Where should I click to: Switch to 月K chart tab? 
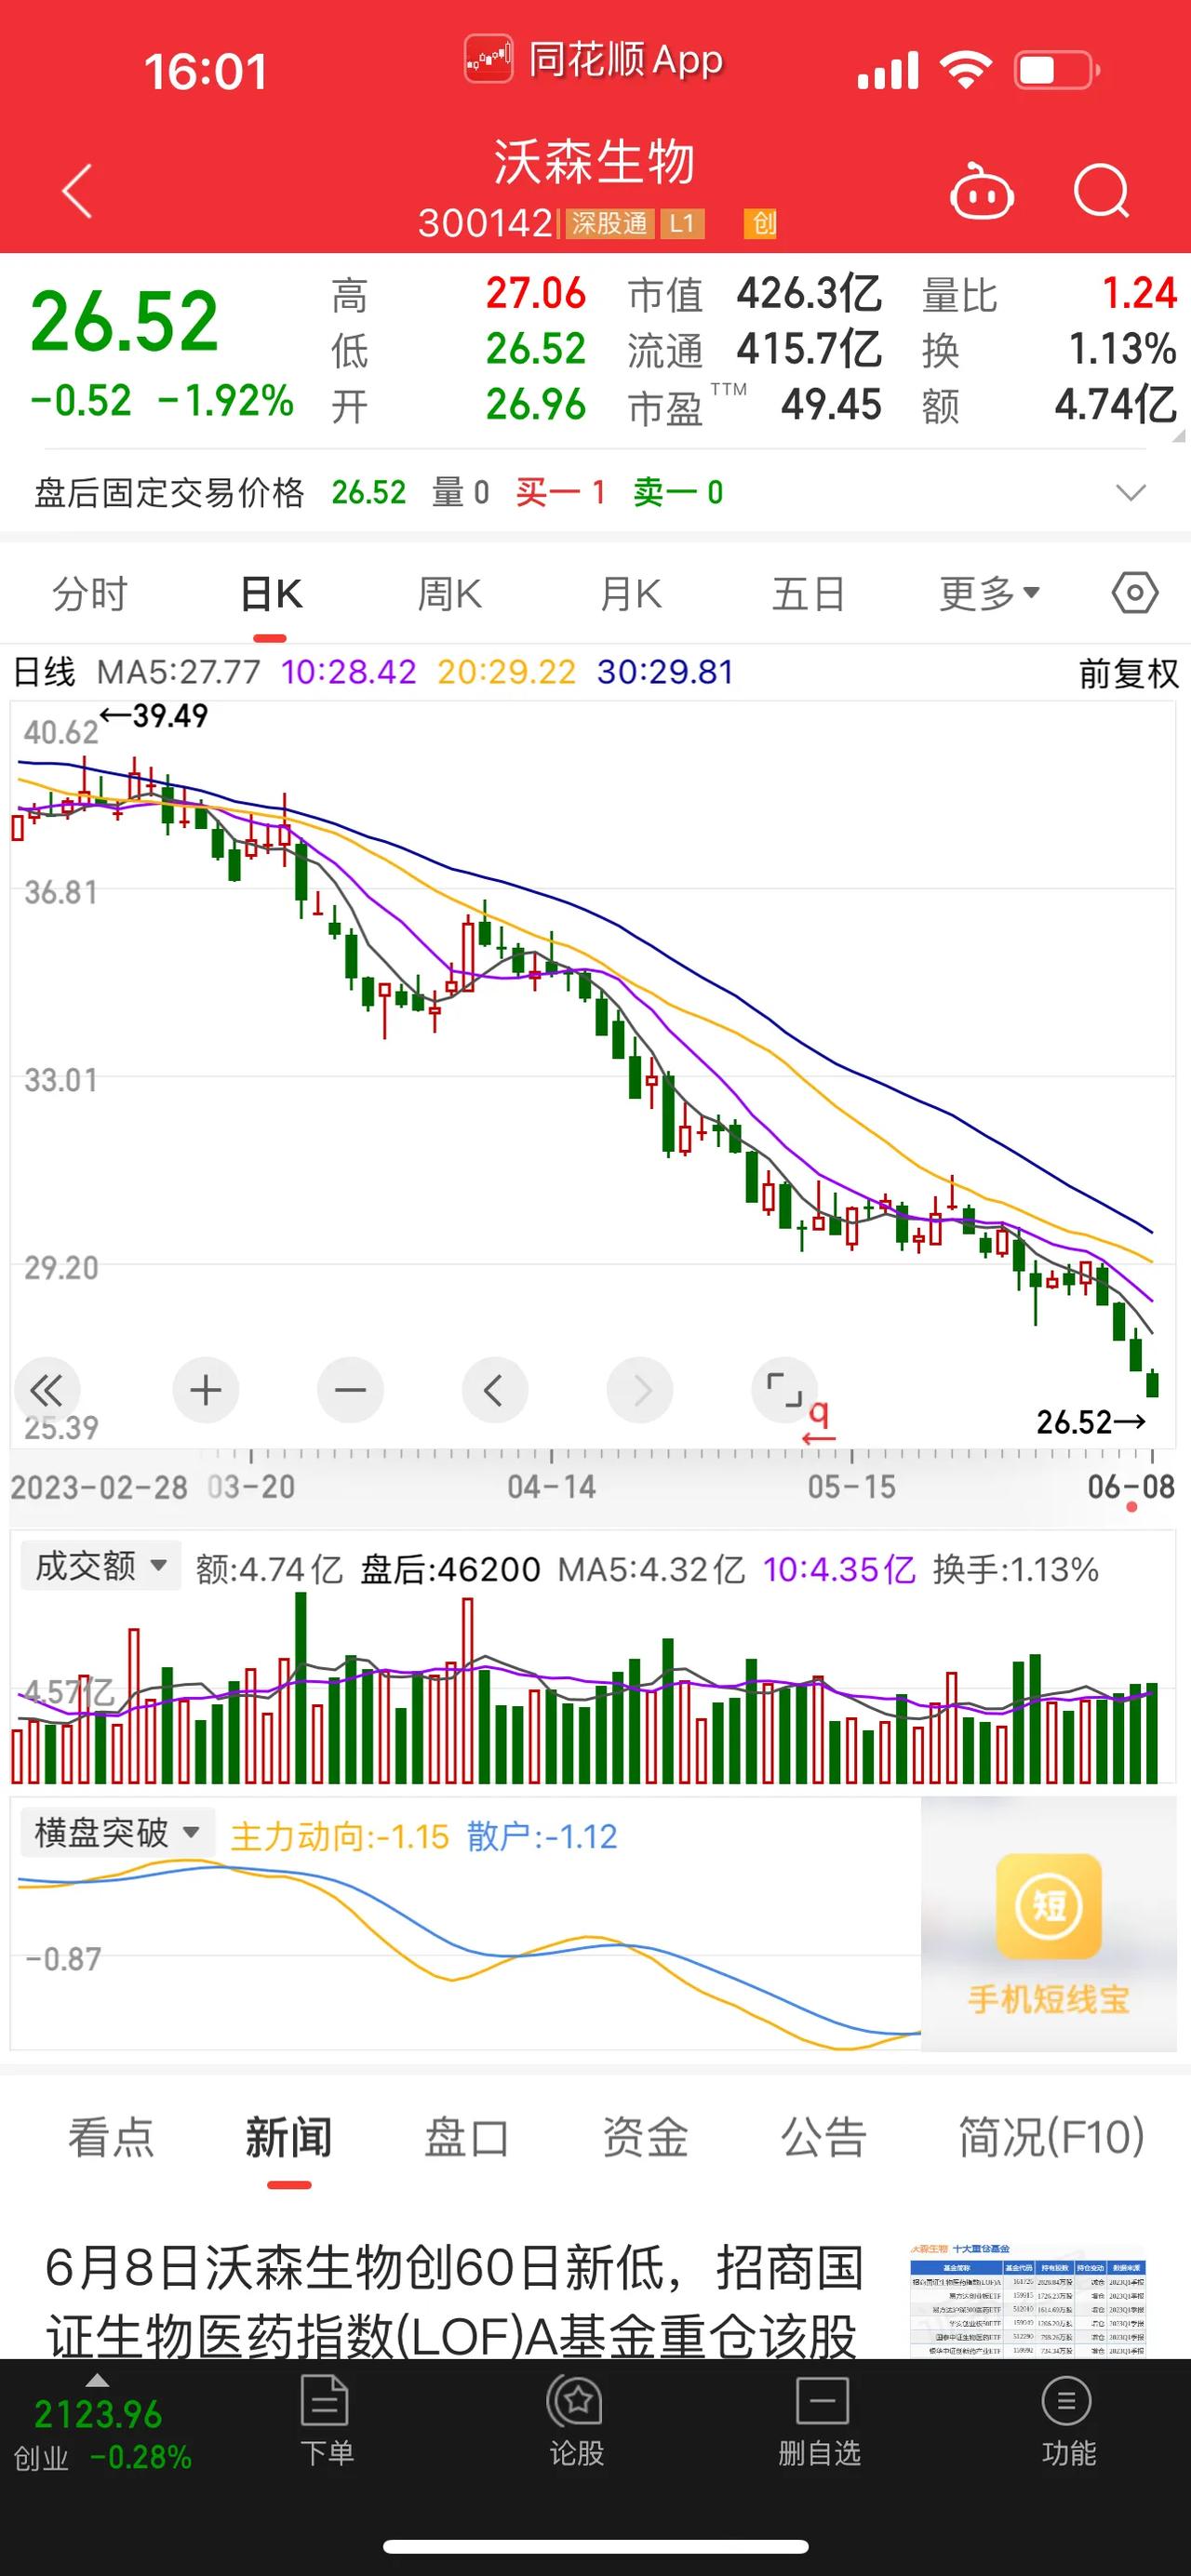tap(631, 594)
